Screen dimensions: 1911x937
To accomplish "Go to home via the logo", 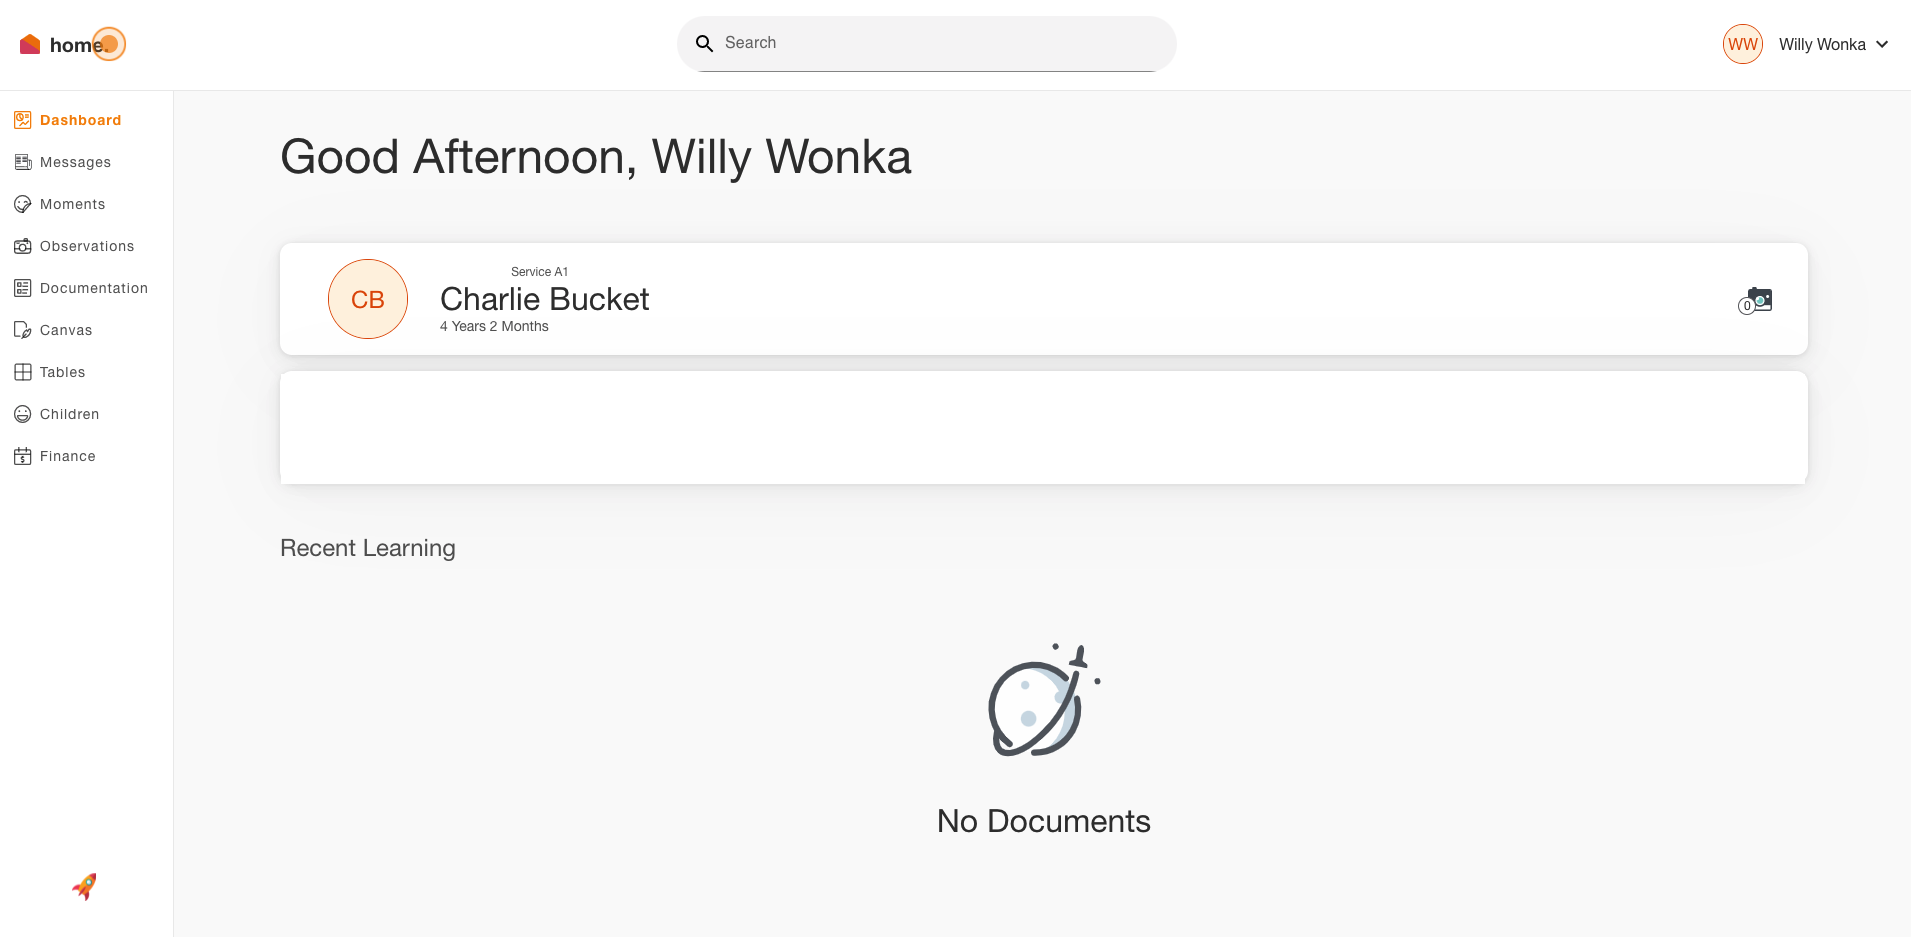I will point(72,44).
